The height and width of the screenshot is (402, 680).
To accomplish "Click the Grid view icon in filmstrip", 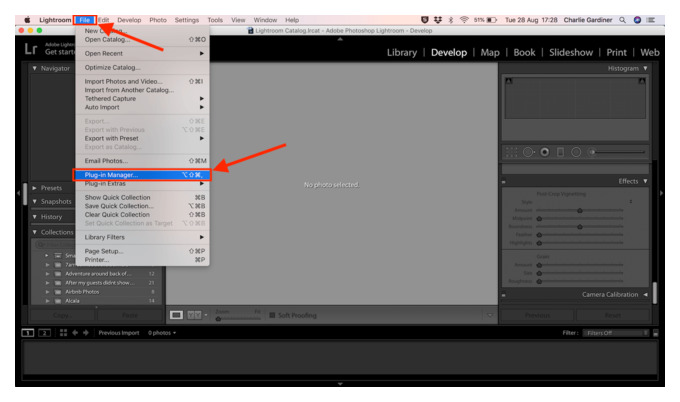I will (x=63, y=333).
